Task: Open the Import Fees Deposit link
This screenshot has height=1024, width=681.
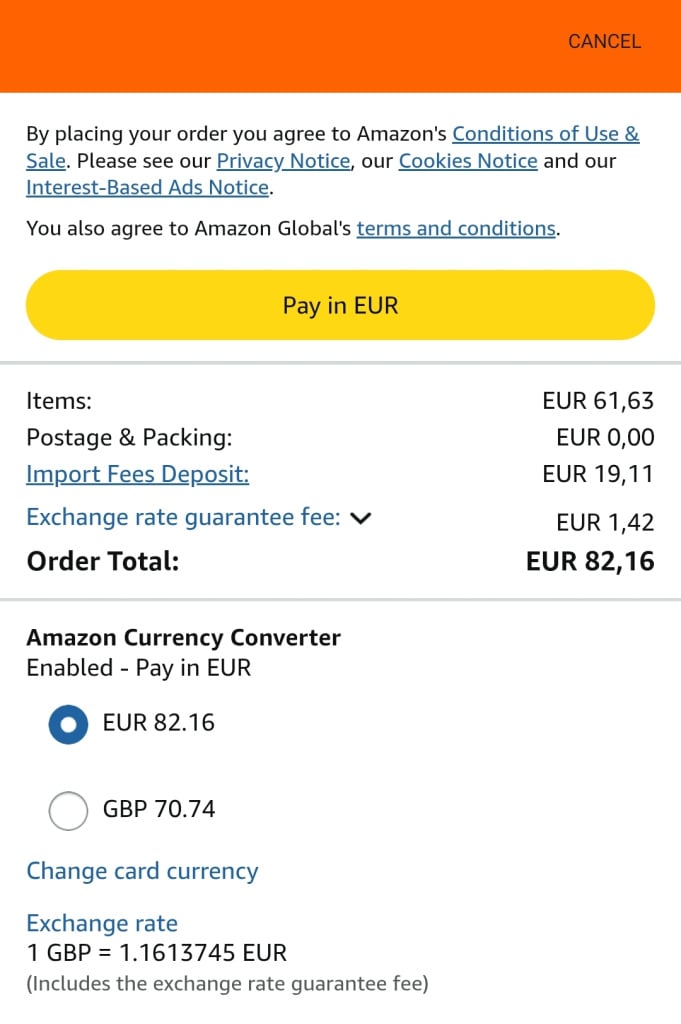Action: [x=137, y=474]
